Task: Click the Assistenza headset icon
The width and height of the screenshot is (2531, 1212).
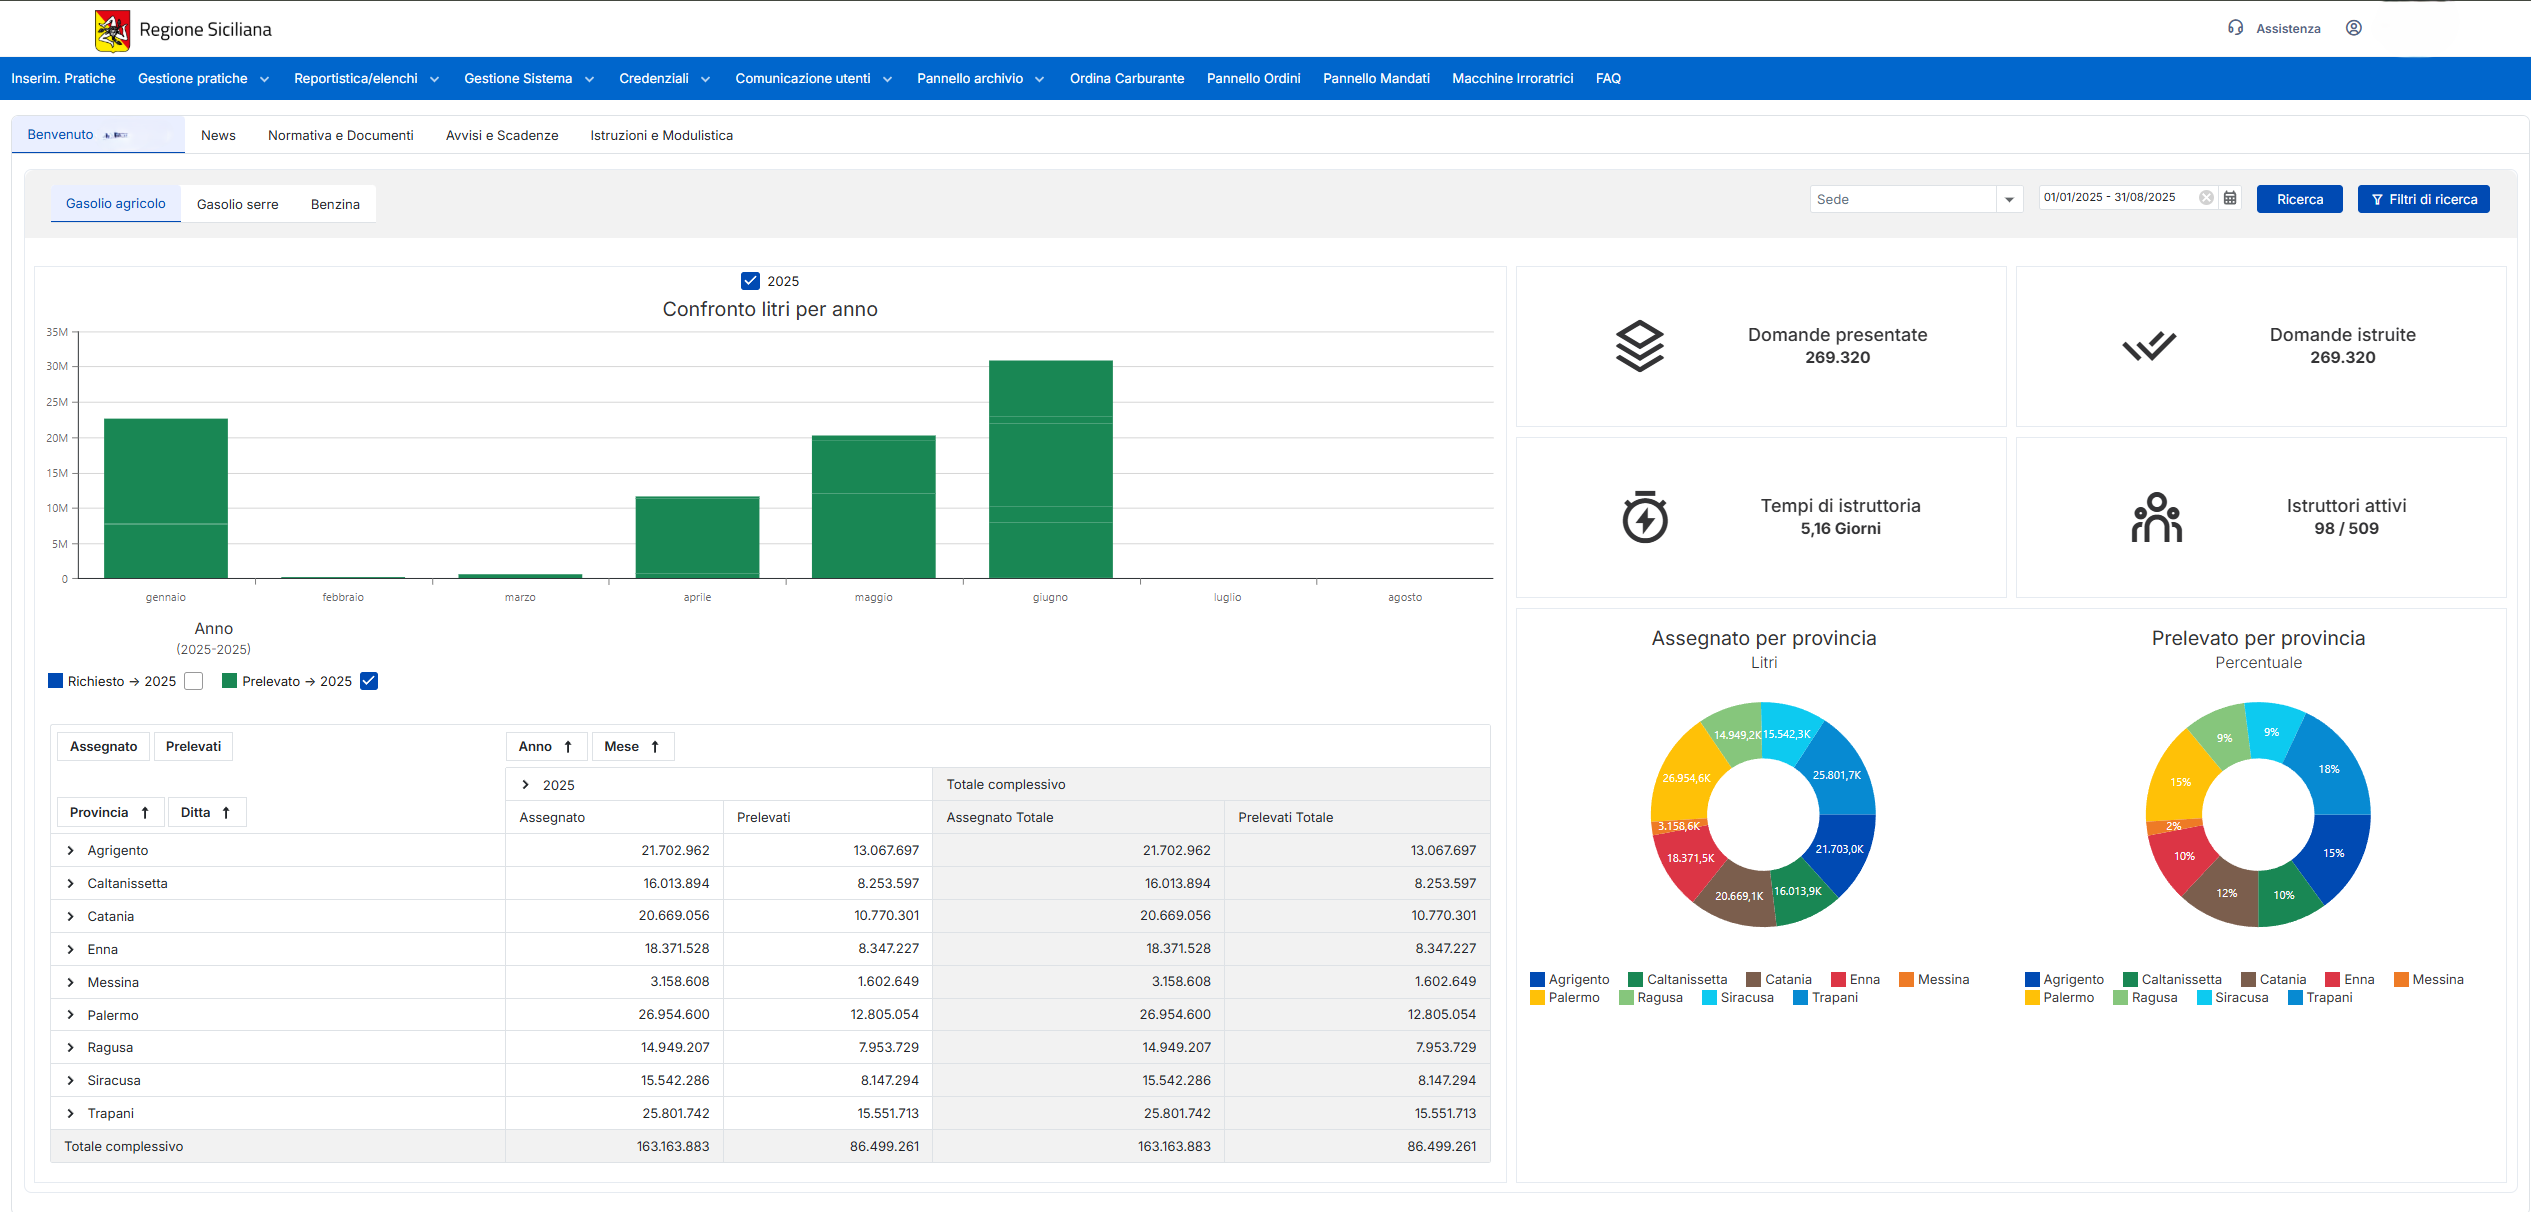Action: [x=2235, y=28]
